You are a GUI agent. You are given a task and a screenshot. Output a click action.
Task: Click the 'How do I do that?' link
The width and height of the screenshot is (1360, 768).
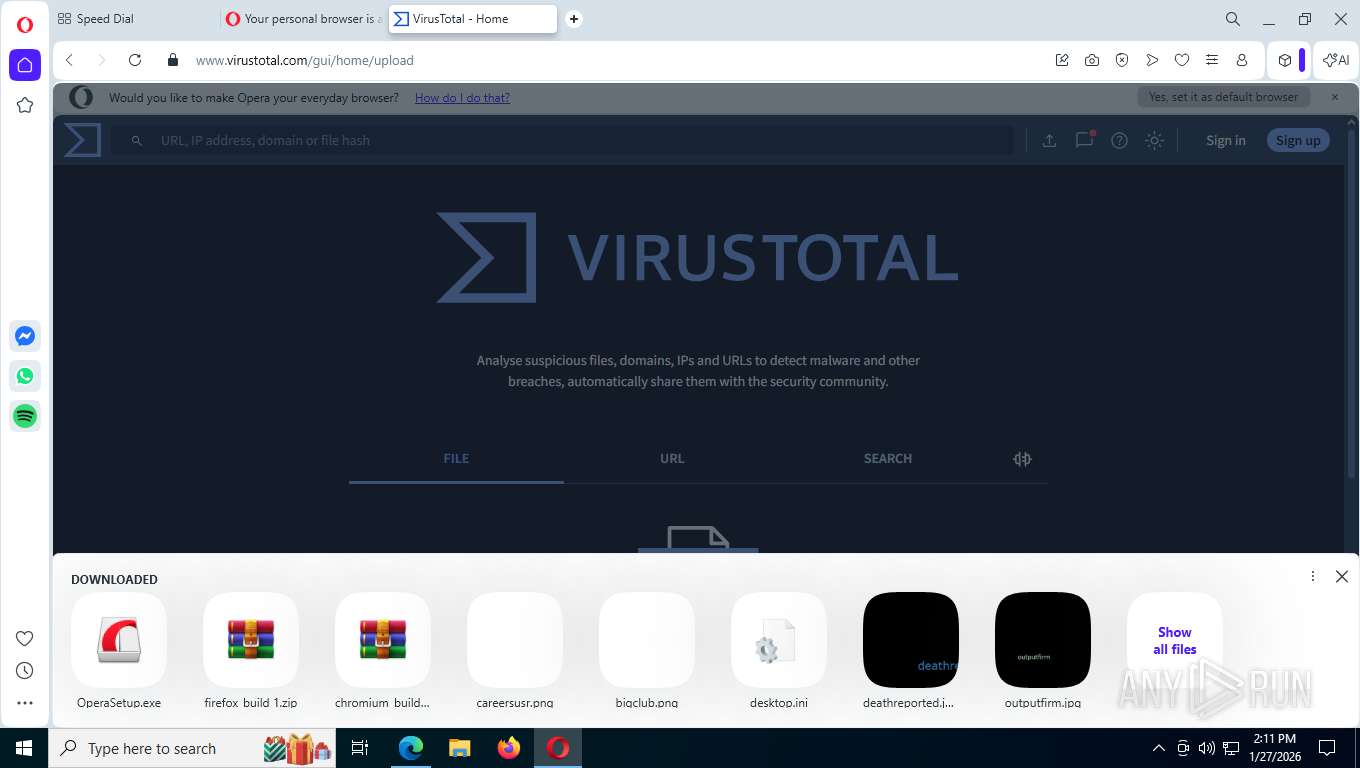click(x=462, y=98)
